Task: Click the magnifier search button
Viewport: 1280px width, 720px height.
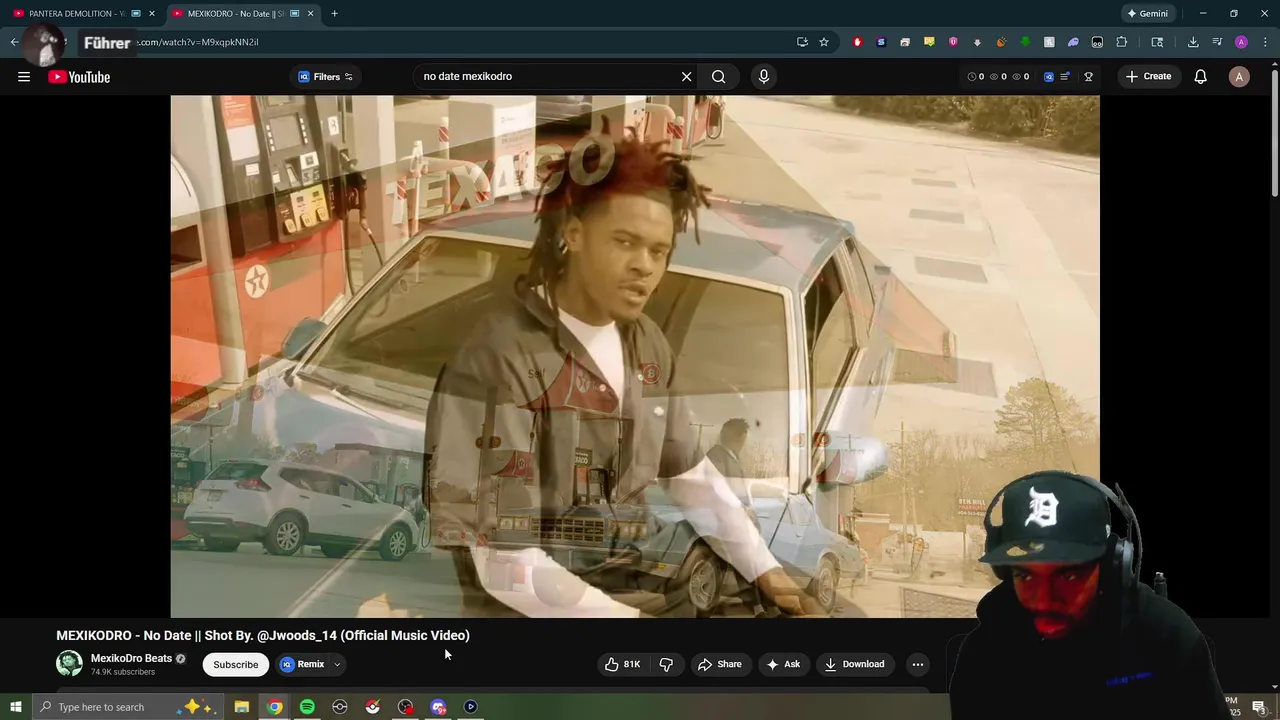Action: click(x=719, y=76)
